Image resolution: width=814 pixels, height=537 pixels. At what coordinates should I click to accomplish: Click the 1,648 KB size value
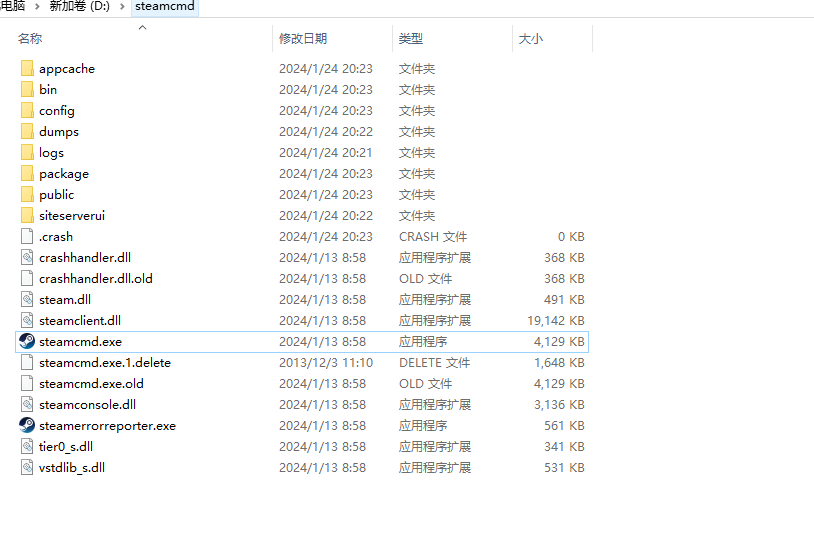pyautogui.click(x=559, y=363)
